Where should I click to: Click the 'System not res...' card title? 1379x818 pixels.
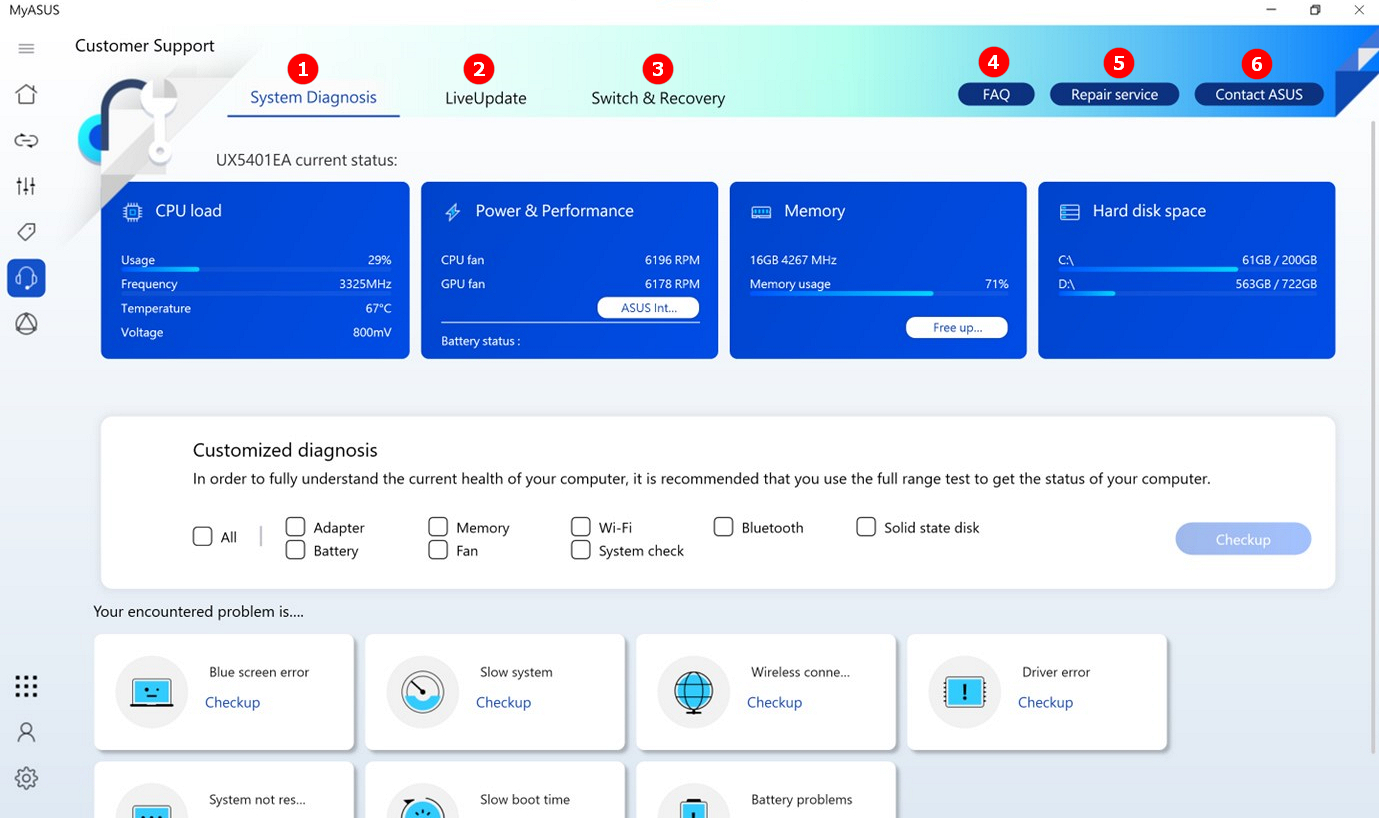point(257,800)
